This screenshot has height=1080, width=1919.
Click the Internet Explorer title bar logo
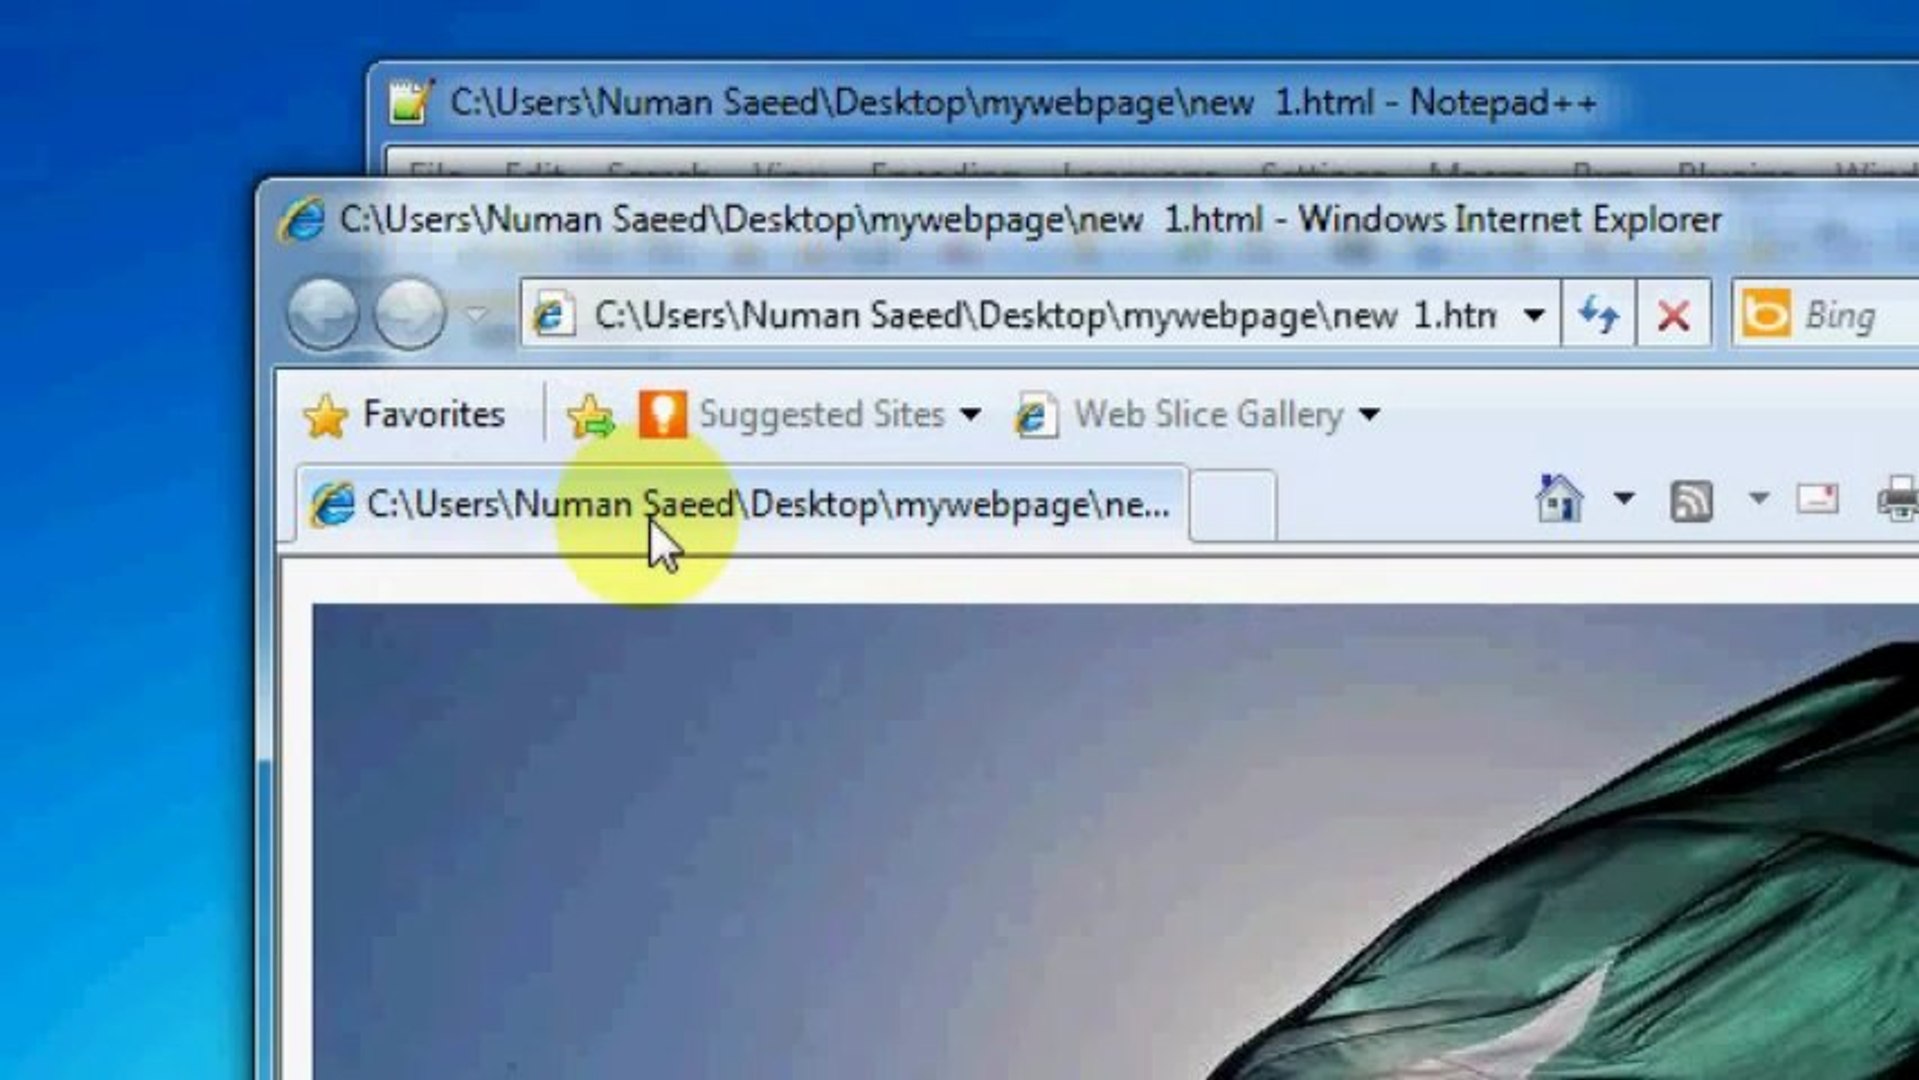301,219
